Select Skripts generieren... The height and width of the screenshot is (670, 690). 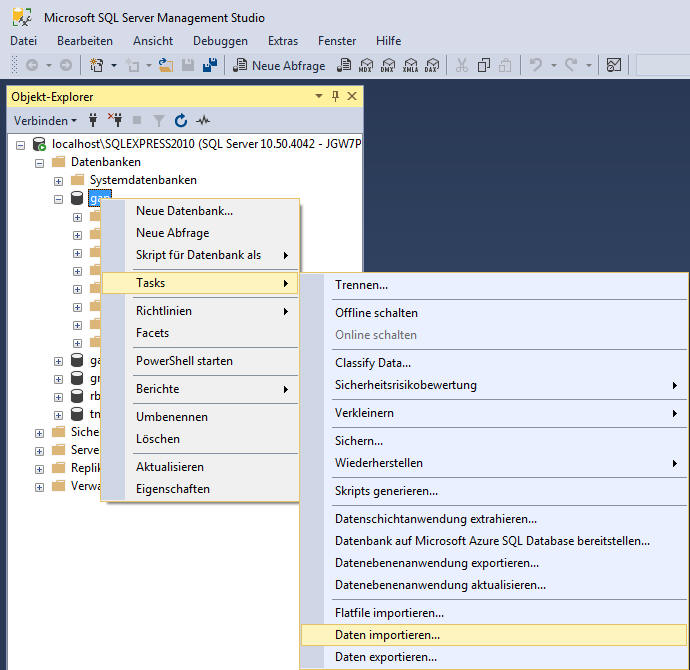click(494, 491)
